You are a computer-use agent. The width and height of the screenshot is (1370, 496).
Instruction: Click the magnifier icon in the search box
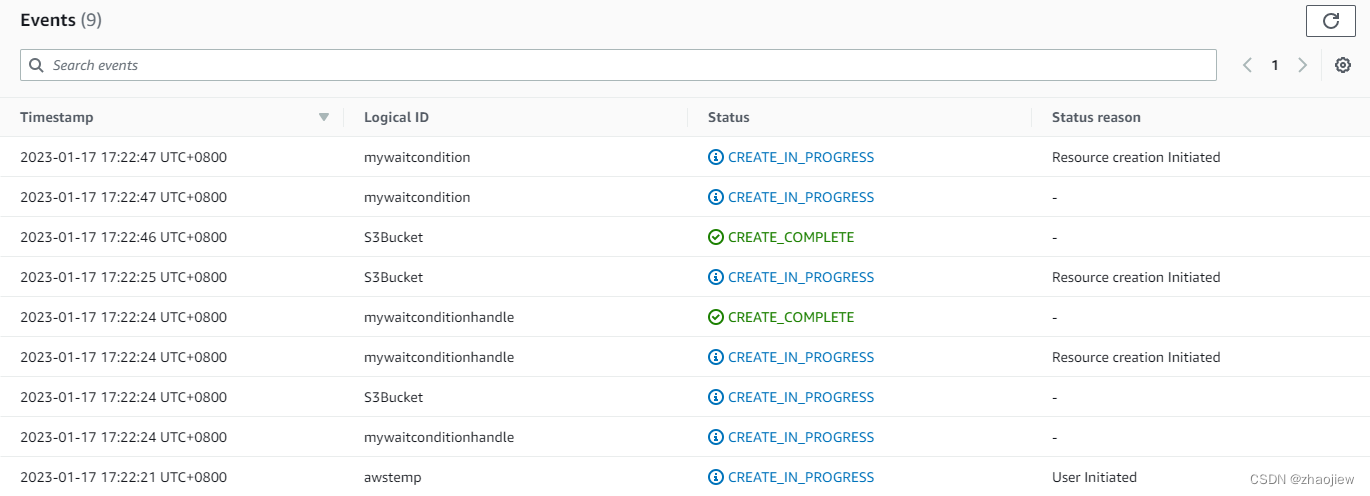point(36,65)
